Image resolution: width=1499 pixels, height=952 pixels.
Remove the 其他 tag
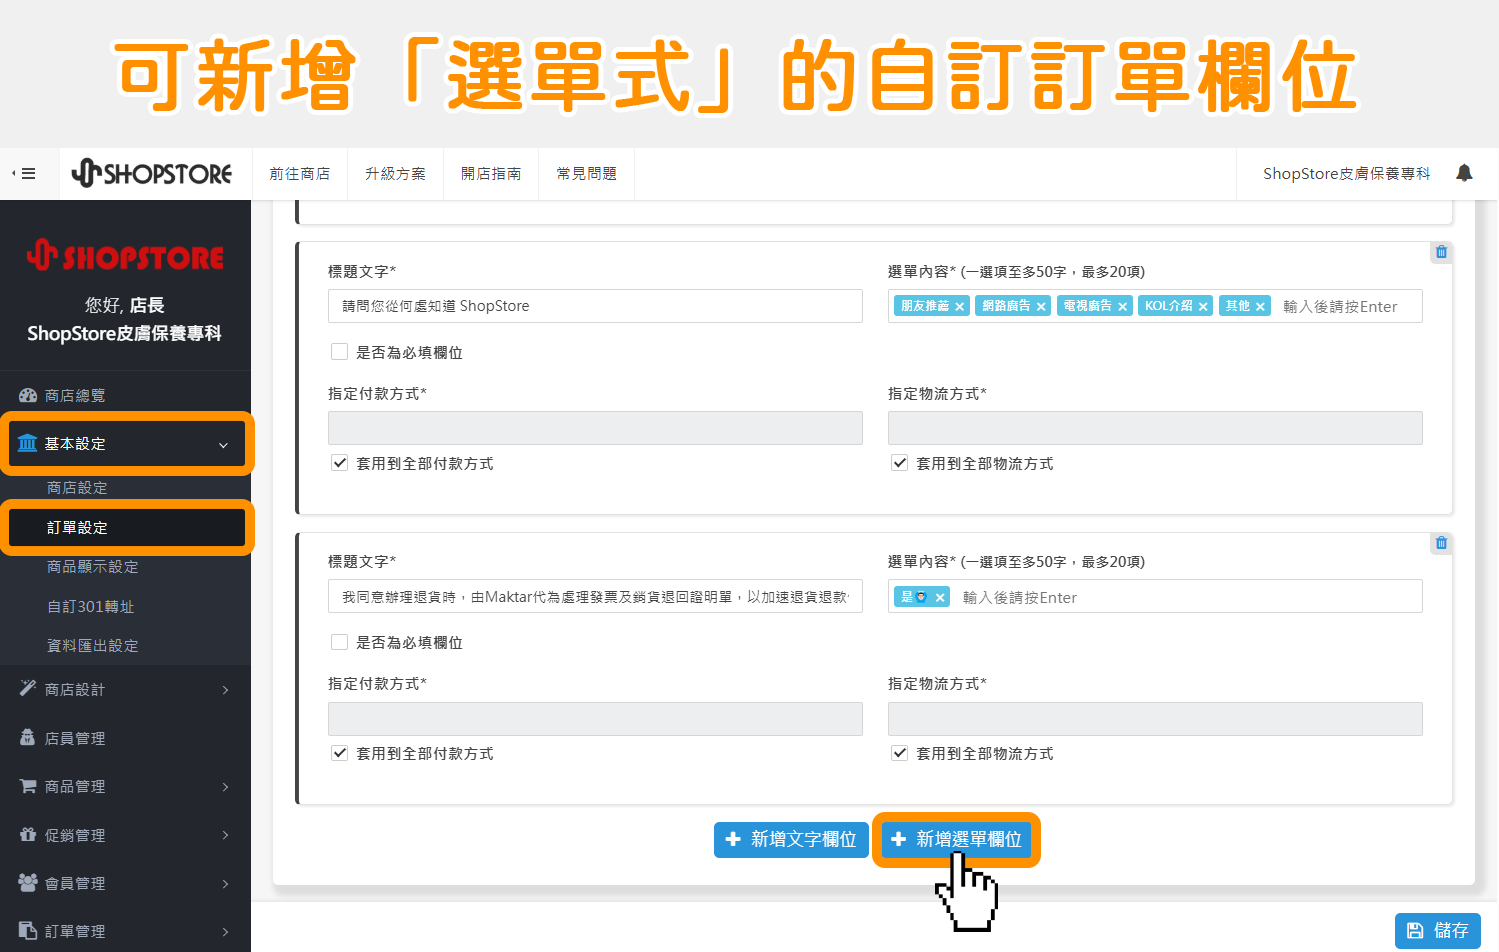pyautogui.click(x=1260, y=307)
